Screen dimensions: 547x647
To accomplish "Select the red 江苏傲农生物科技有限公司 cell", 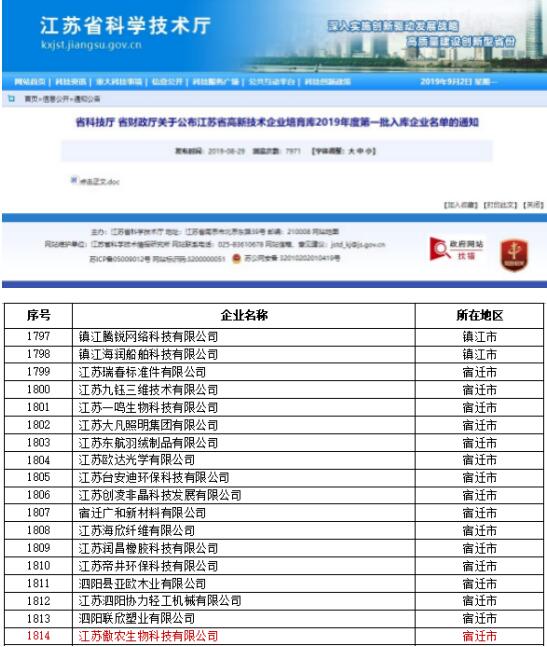I will click(x=244, y=636).
